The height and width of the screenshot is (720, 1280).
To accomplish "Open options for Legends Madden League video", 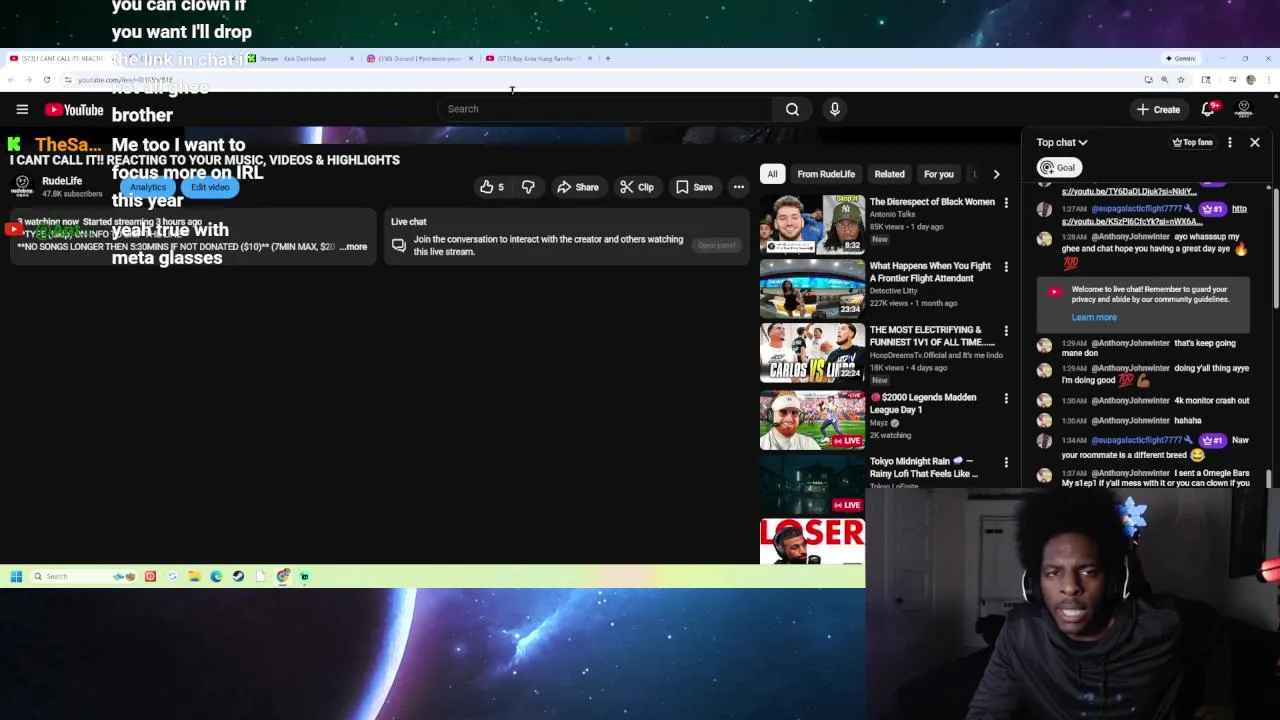I will 1006,398.
